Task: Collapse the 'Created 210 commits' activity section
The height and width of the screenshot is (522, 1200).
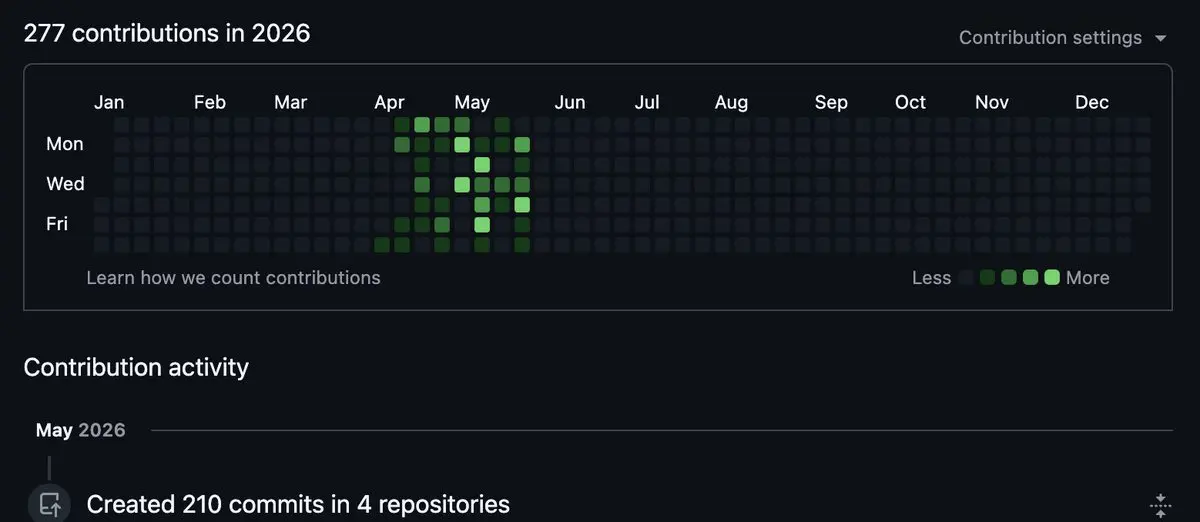Action: (1160, 504)
